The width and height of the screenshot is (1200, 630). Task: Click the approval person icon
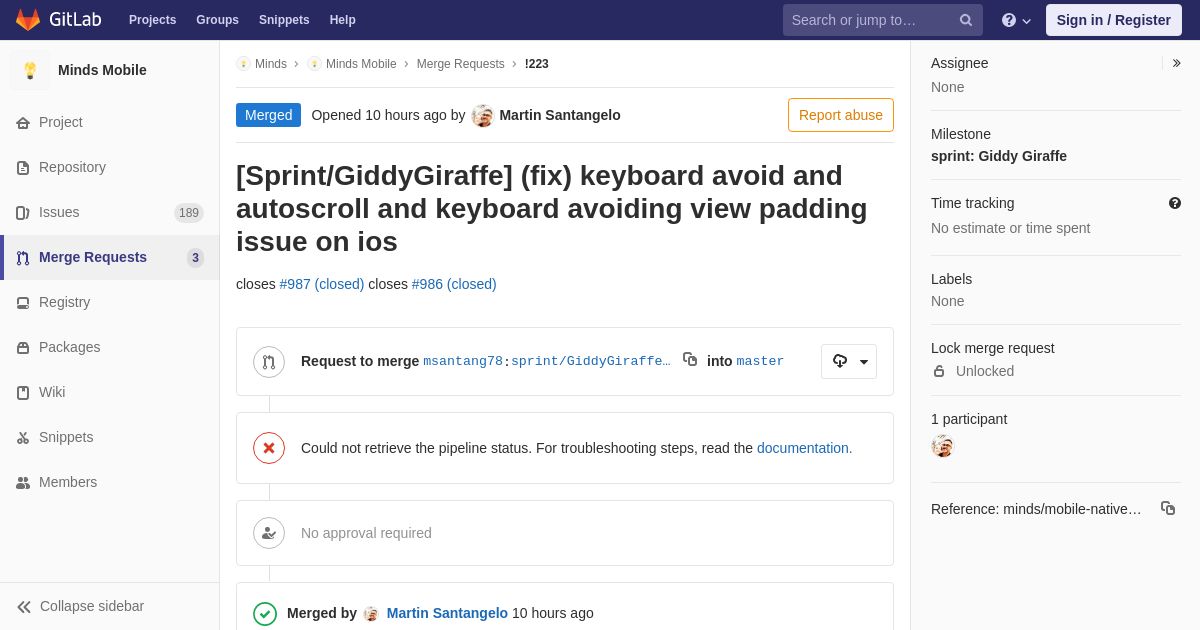click(x=269, y=533)
